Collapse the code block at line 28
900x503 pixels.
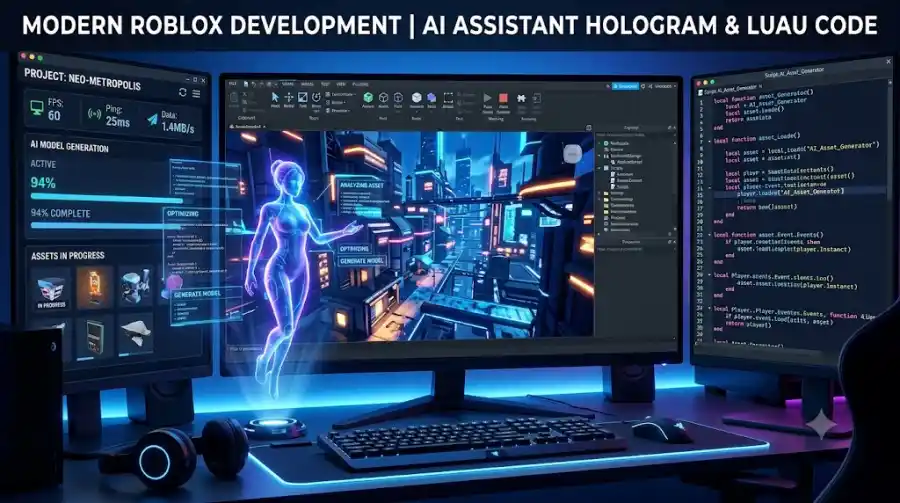(x=710, y=275)
